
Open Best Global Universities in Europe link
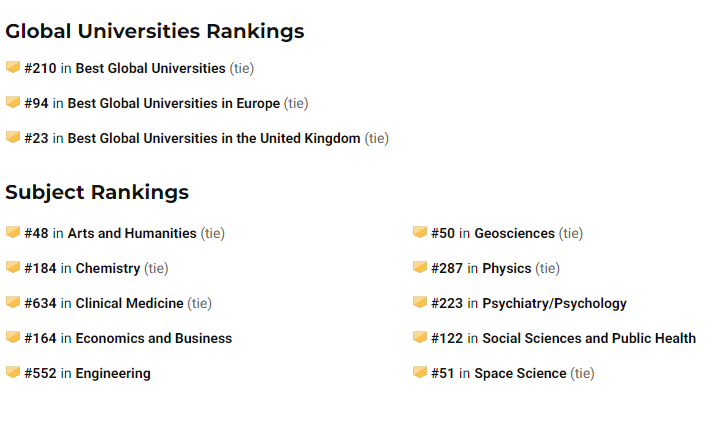pyautogui.click(x=174, y=103)
